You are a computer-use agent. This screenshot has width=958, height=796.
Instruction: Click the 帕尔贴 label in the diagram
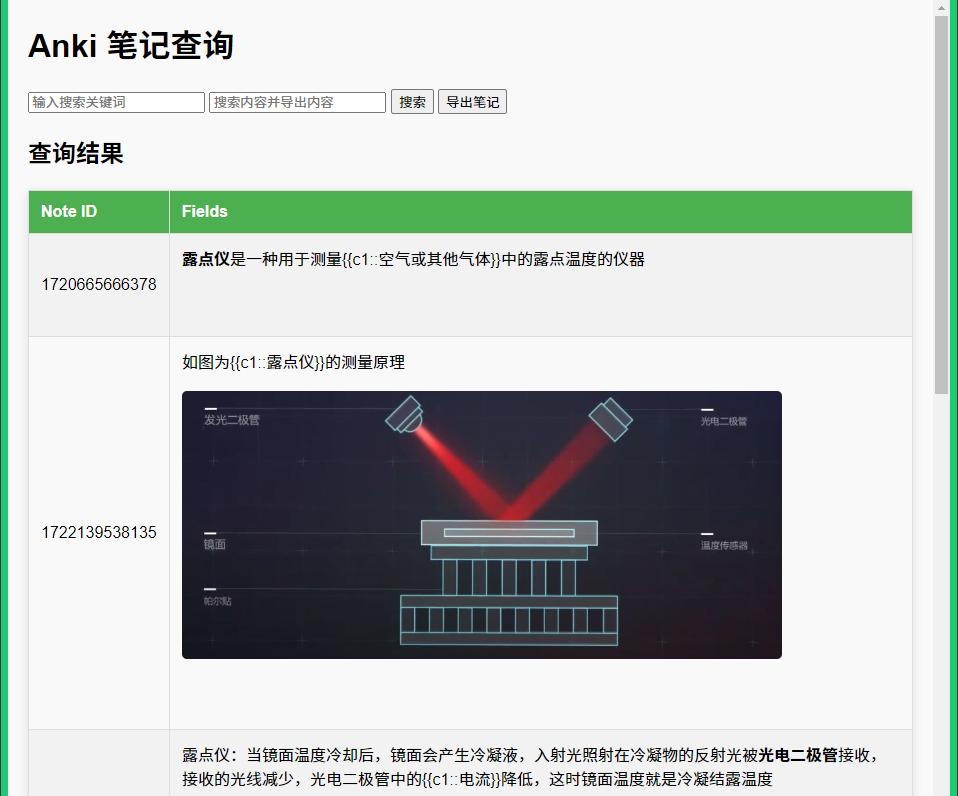[217, 601]
